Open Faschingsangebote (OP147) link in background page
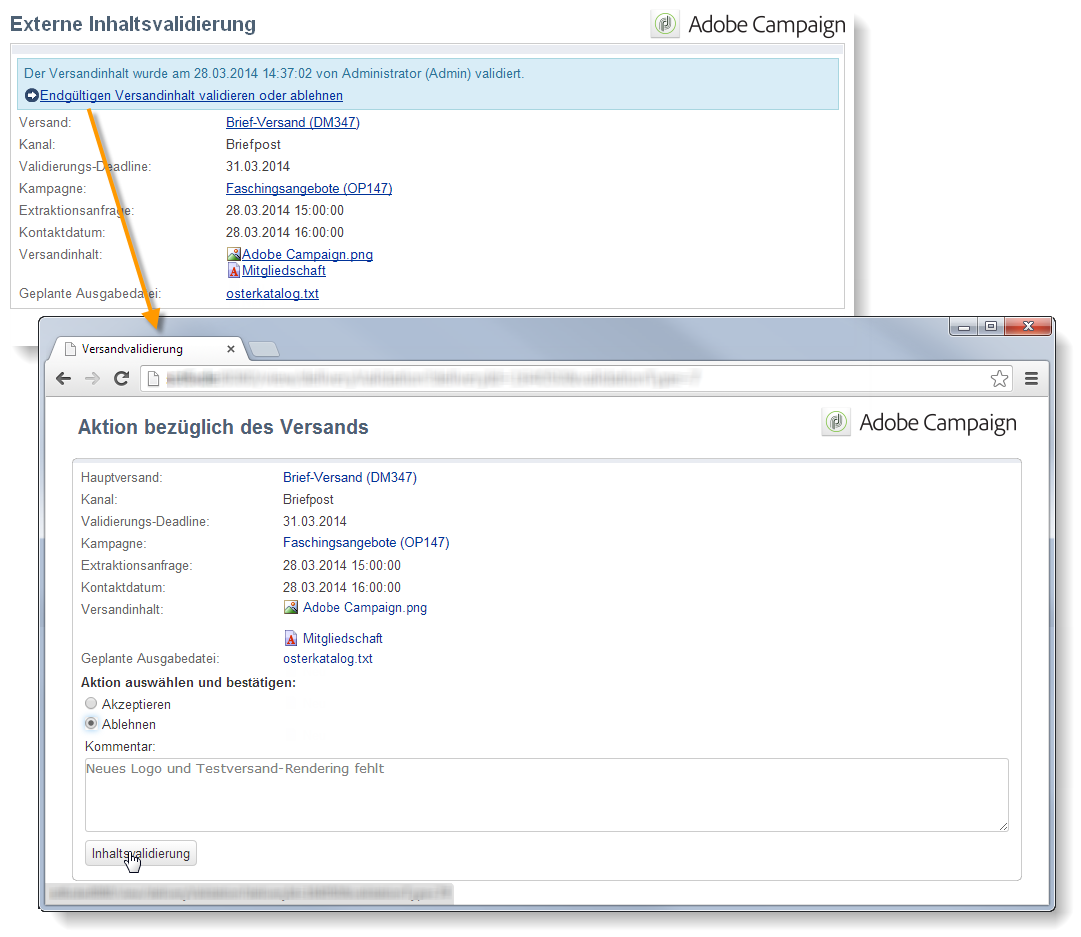 pos(309,188)
